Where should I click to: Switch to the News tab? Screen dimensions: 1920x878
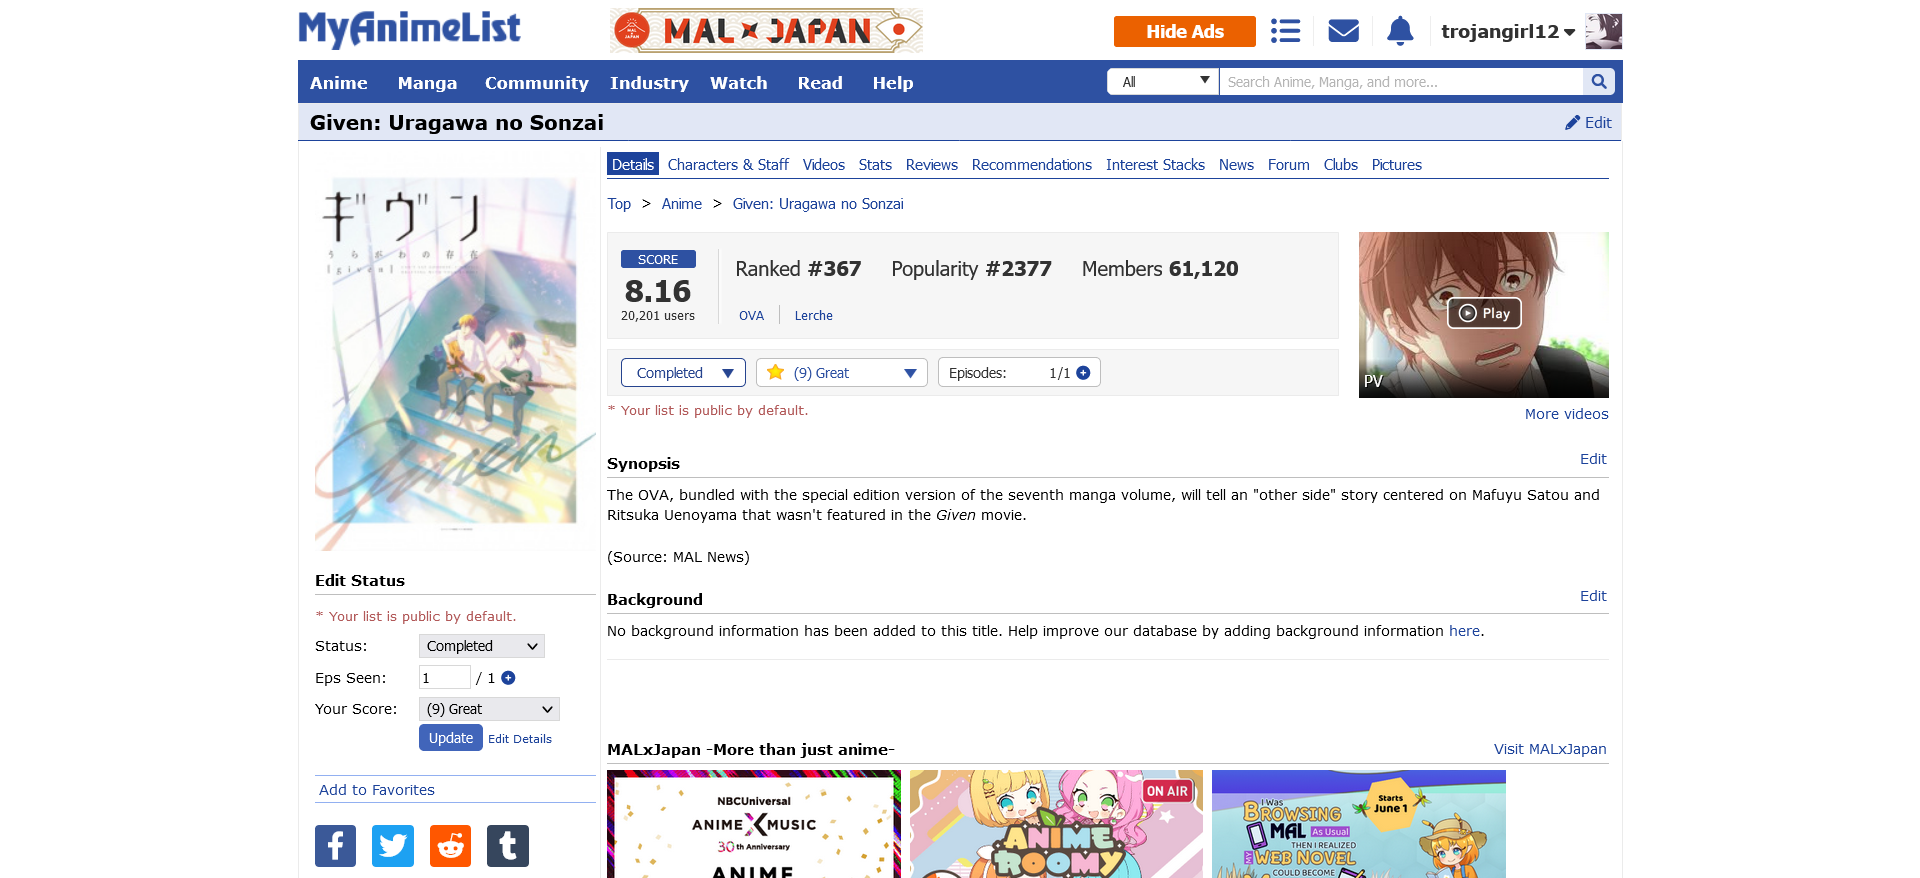[1236, 165]
